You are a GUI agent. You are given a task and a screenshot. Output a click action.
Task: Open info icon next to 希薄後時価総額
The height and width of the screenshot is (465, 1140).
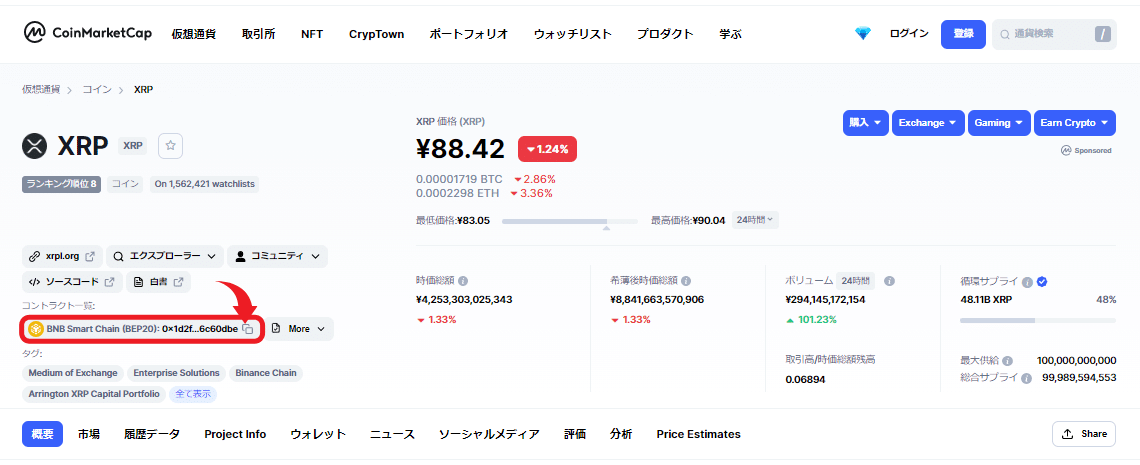point(686,280)
